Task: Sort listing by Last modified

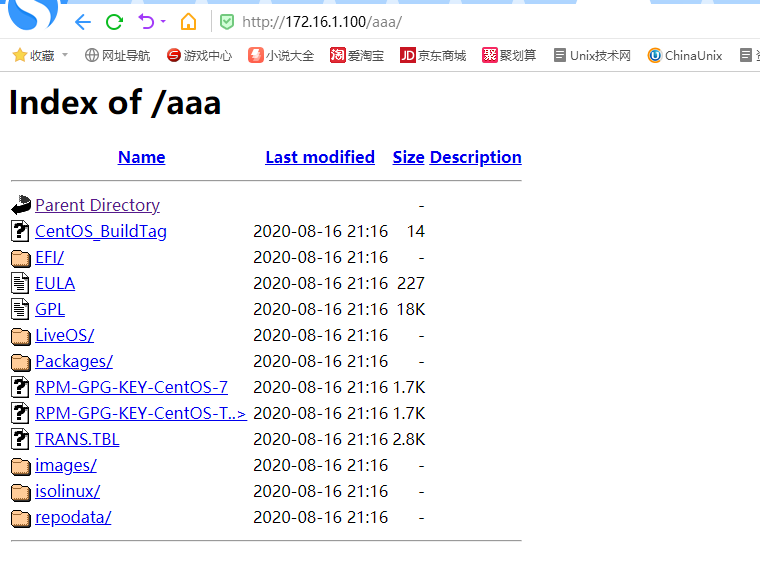Action: [320, 157]
